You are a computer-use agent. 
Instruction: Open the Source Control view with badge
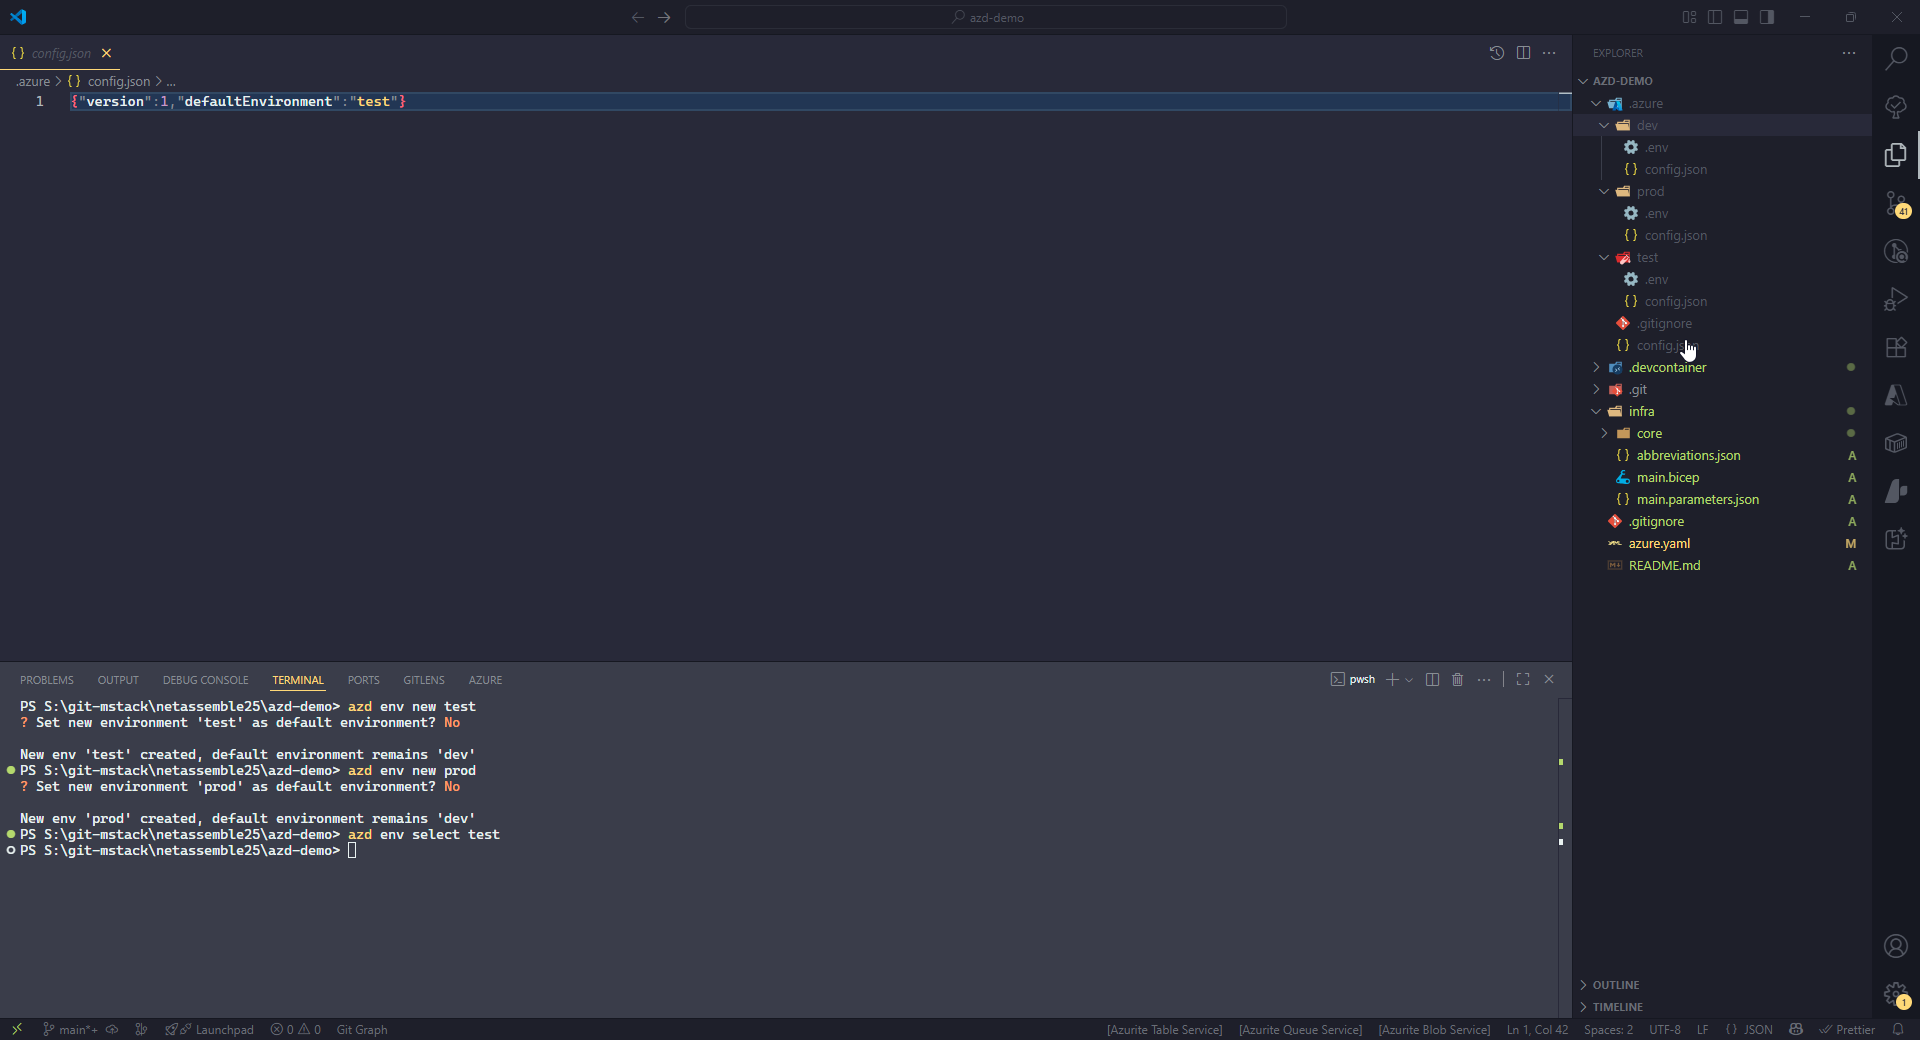click(x=1895, y=204)
